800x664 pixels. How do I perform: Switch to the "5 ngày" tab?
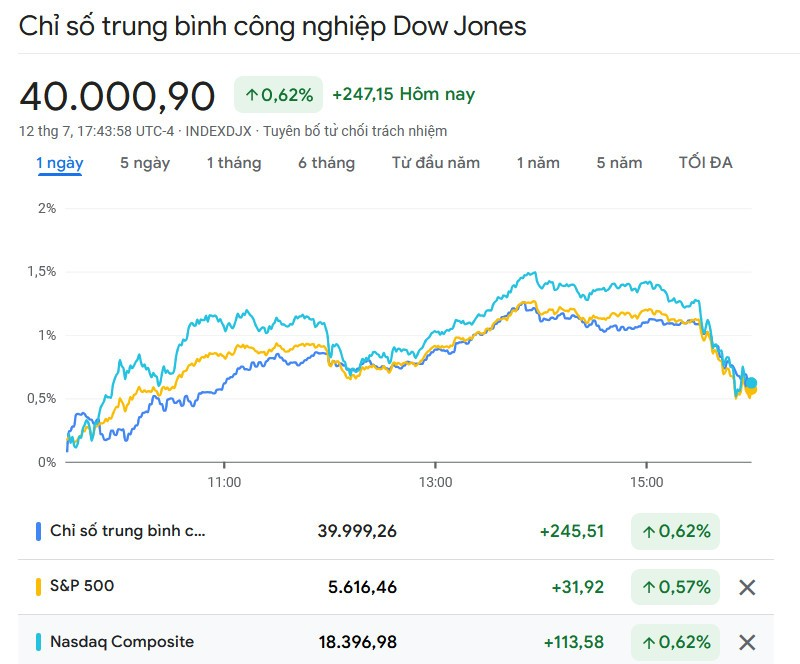pos(145,163)
